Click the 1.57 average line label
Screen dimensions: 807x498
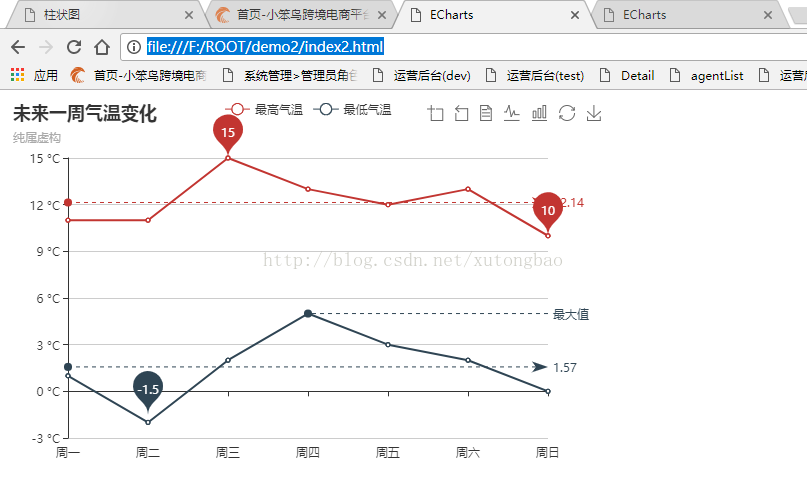[565, 367]
